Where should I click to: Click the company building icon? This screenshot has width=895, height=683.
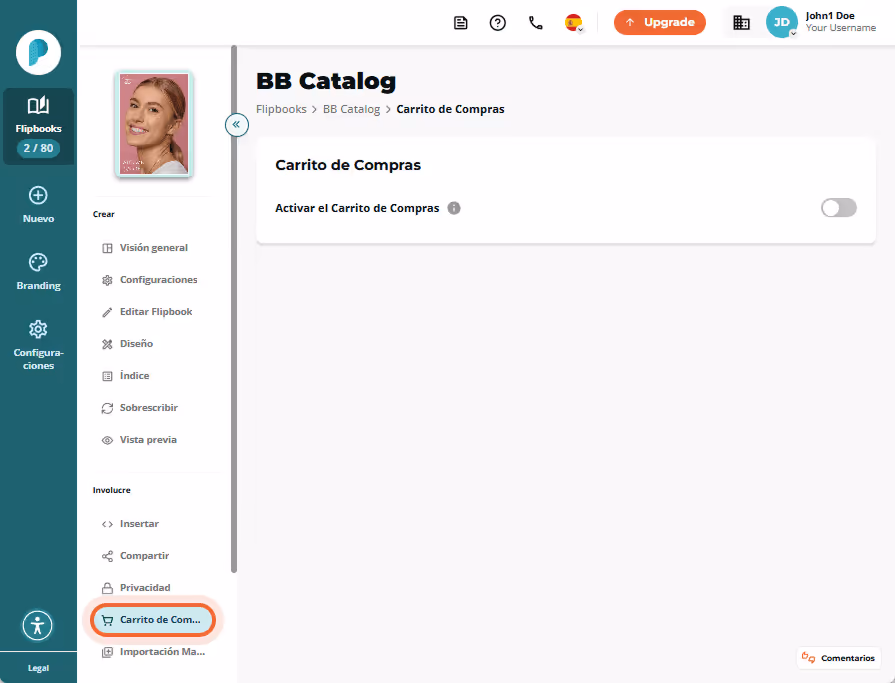tap(741, 23)
